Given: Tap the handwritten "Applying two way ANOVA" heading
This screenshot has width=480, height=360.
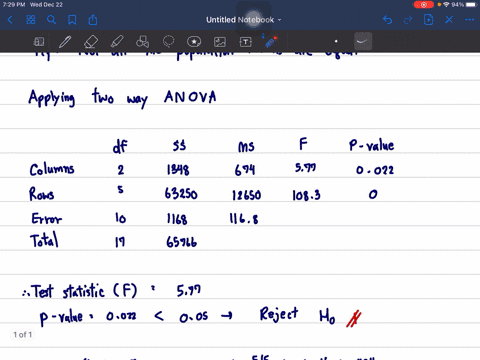Looking at the screenshot, I should pos(122,98).
